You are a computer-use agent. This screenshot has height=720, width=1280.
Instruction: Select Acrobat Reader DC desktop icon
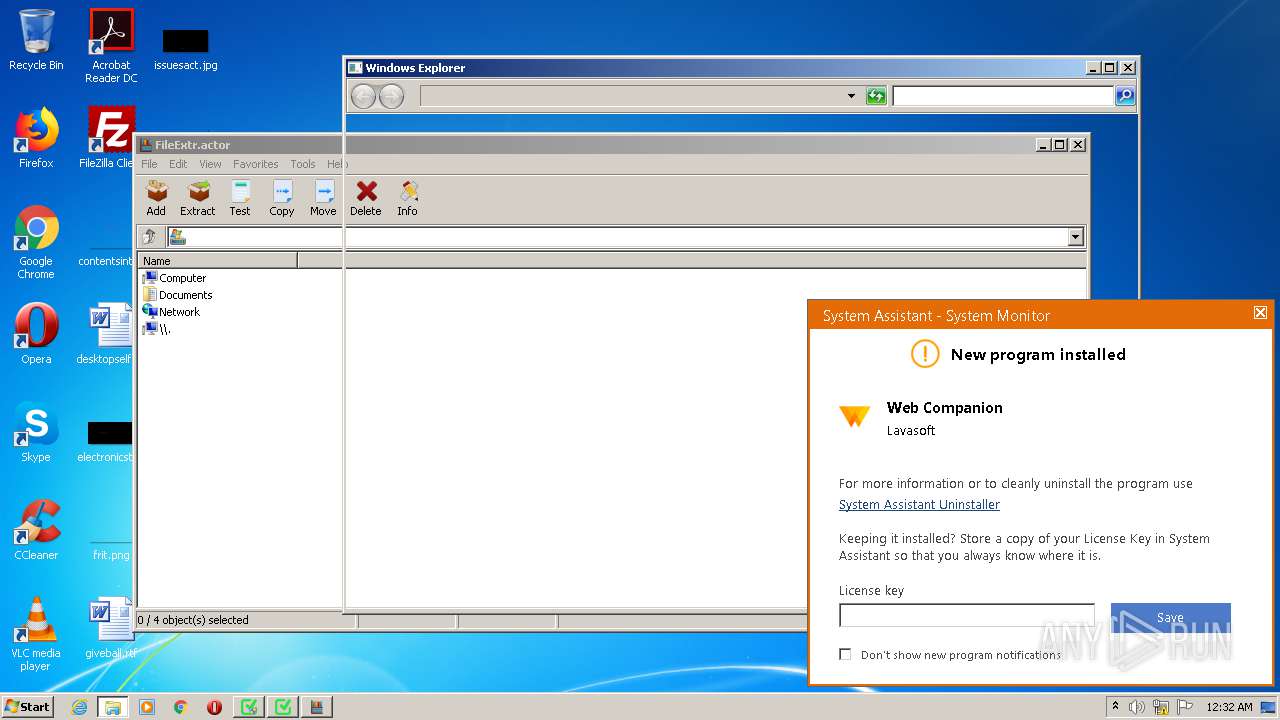pos(111,46)
